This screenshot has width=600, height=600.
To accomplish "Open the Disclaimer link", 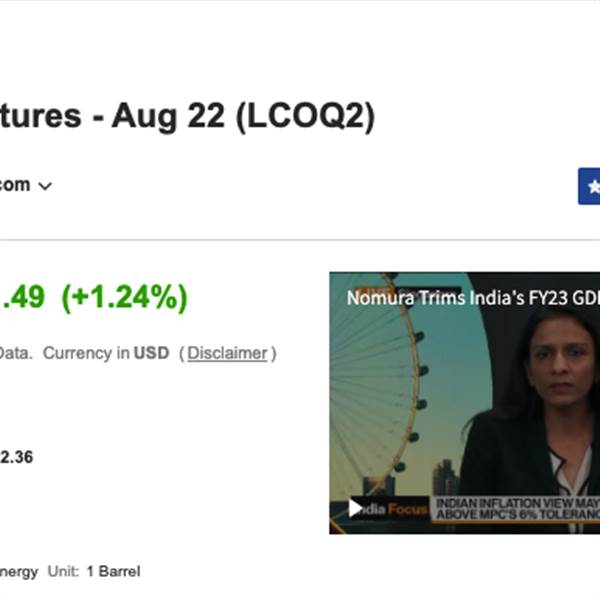I will pyautogui.click(x=227, y=353).
